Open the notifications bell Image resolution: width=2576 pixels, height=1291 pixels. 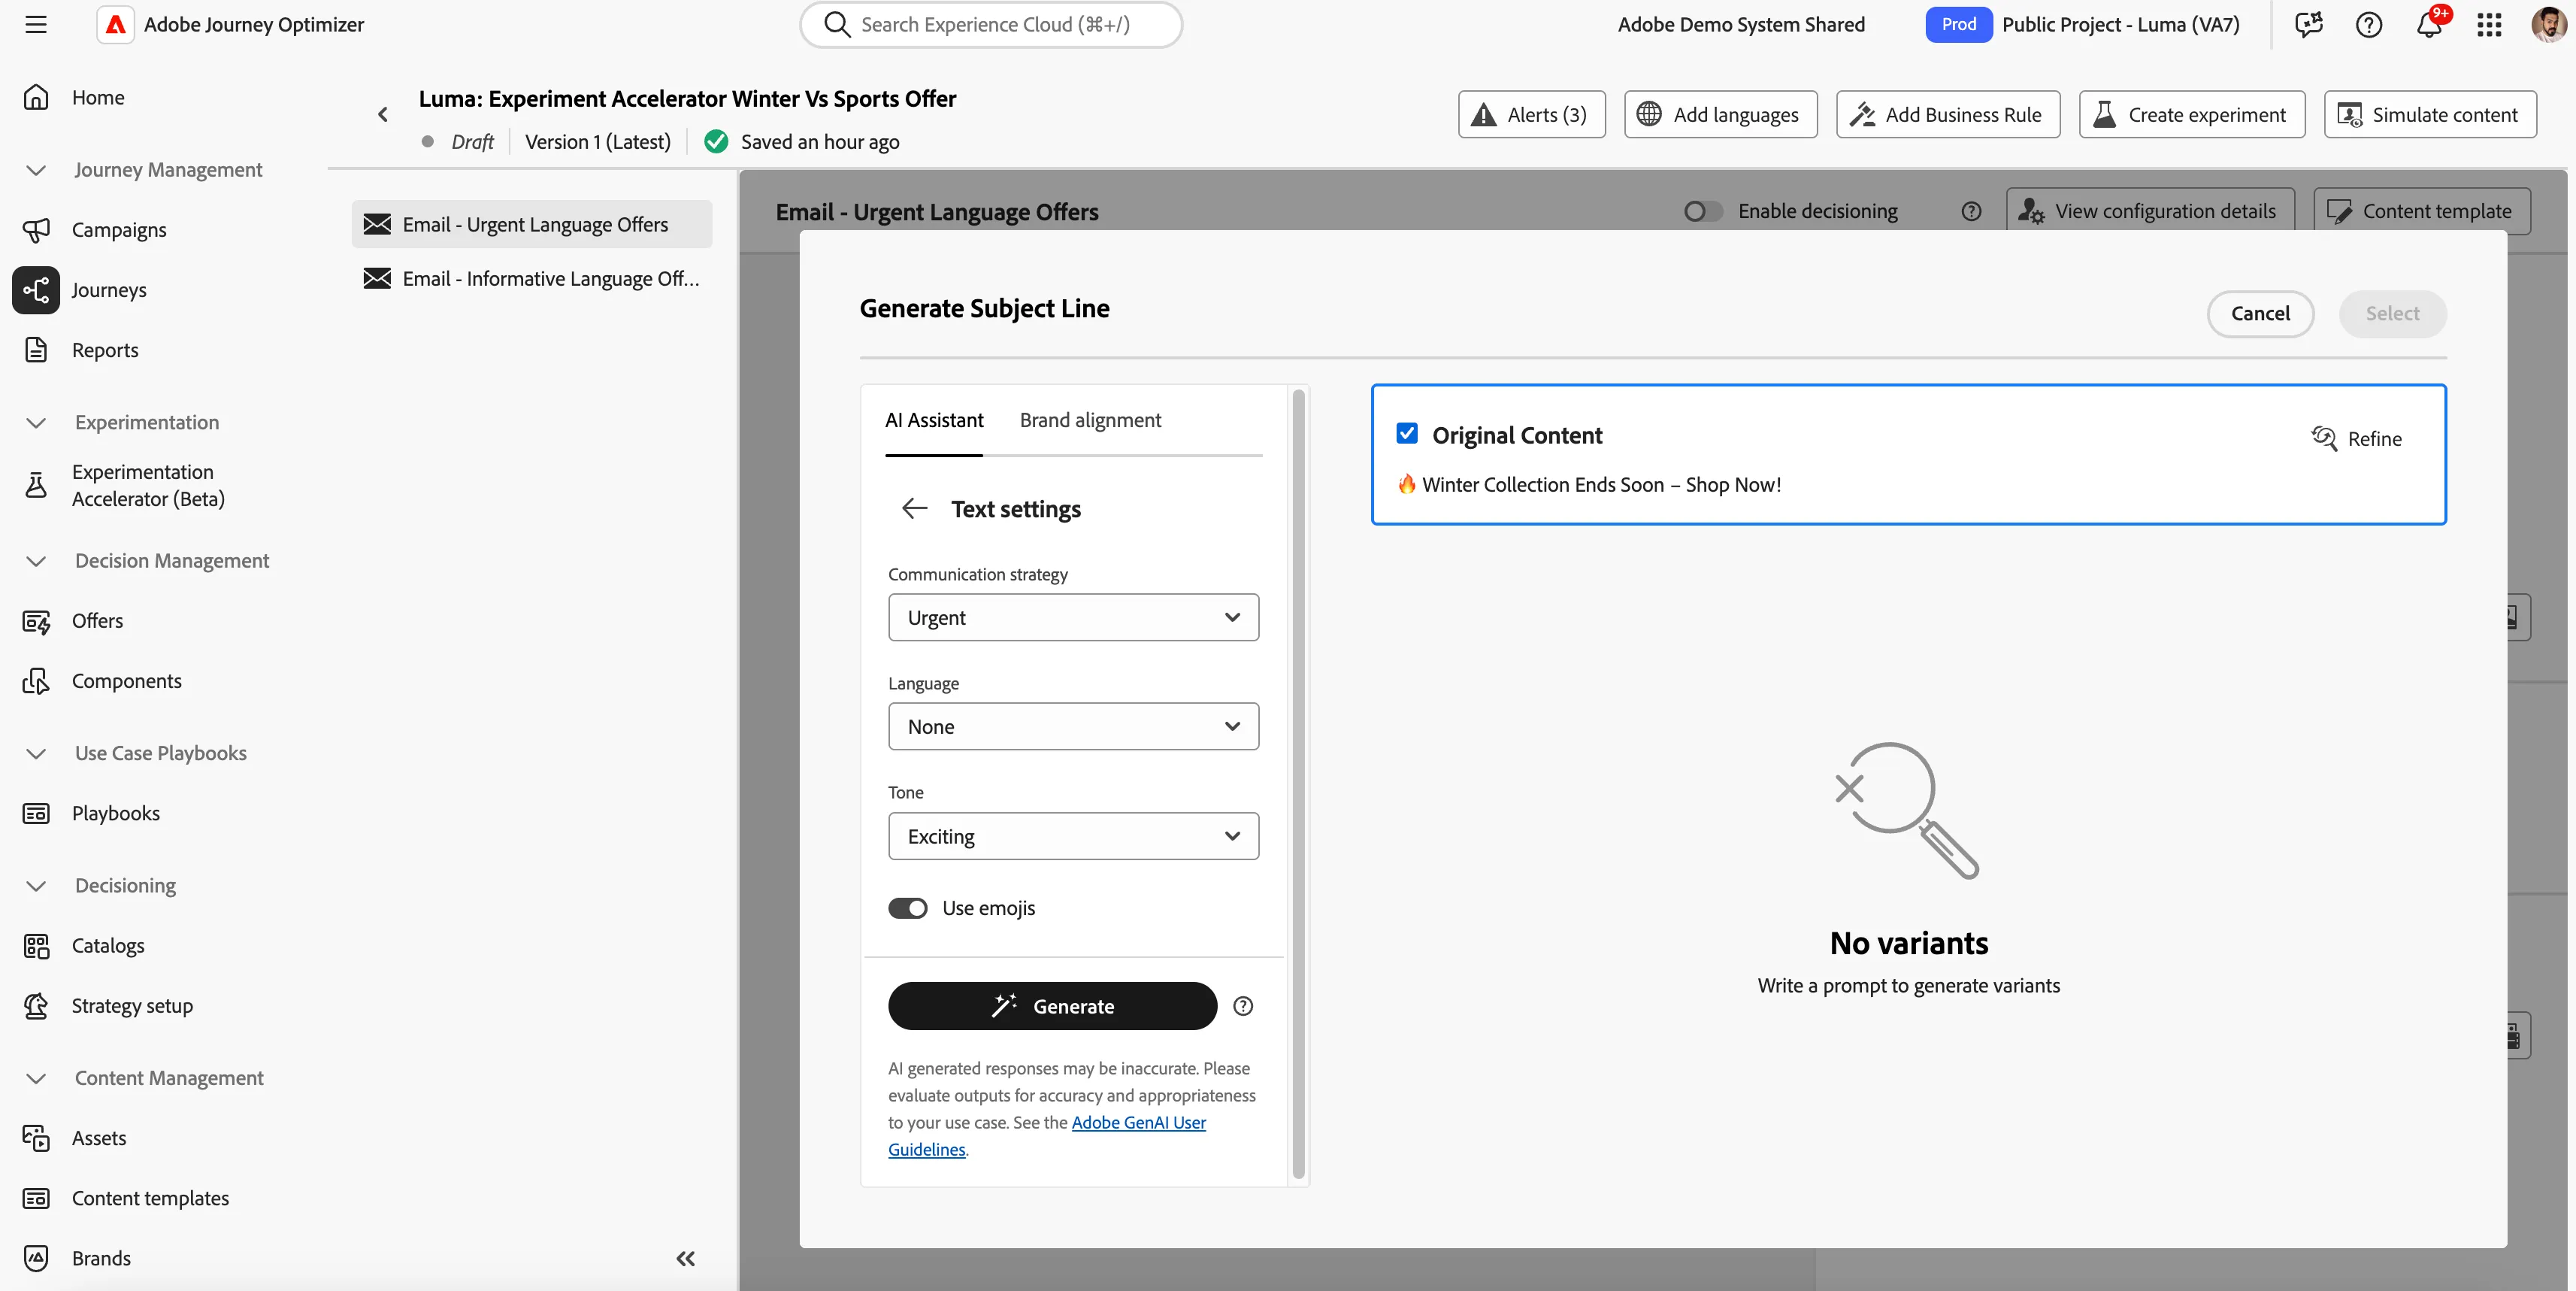2429,25
